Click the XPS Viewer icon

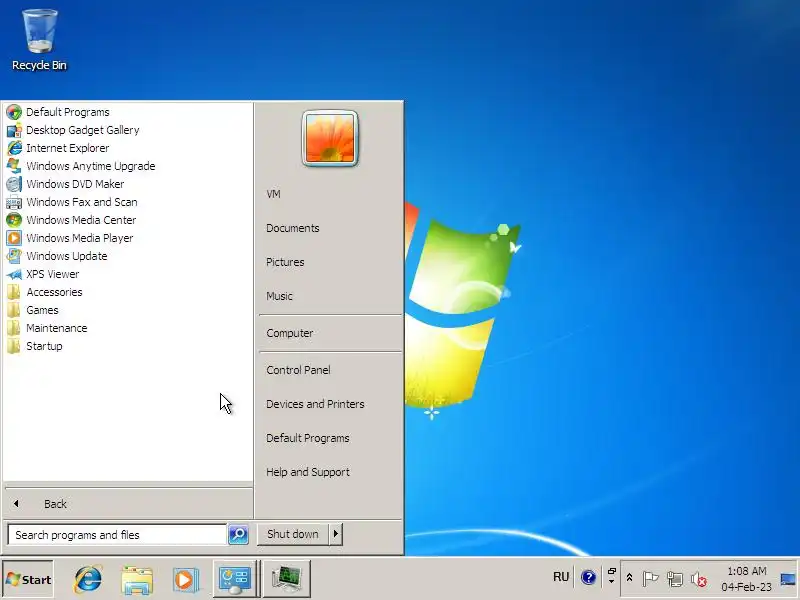coord(14,274)
